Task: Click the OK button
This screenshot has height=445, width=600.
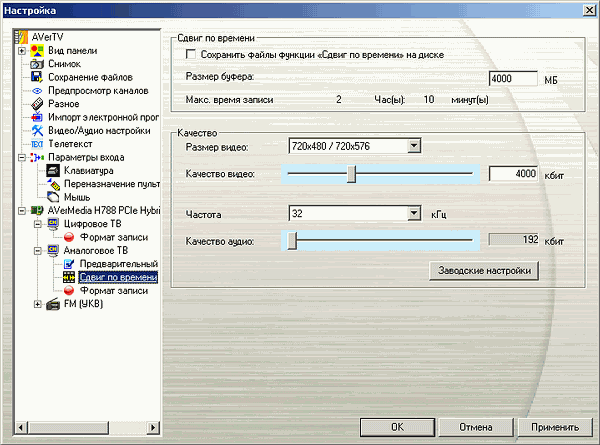Action: pos(397,427)
